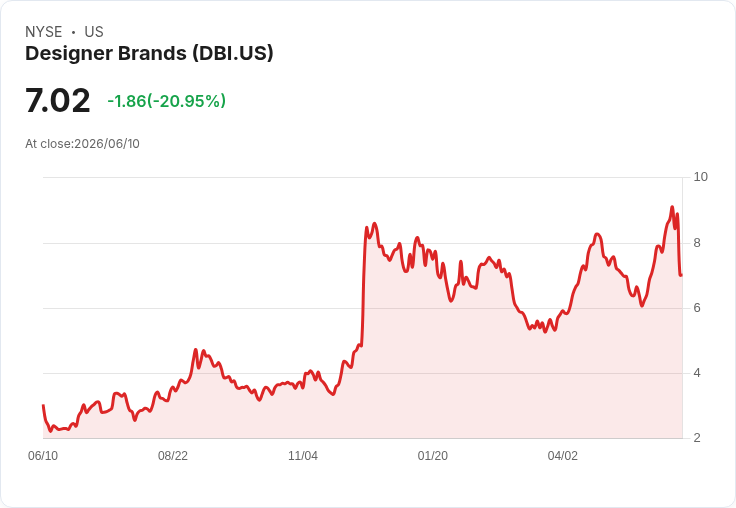Click the US market label
This screenshot has width=736, height=508.
94,32
